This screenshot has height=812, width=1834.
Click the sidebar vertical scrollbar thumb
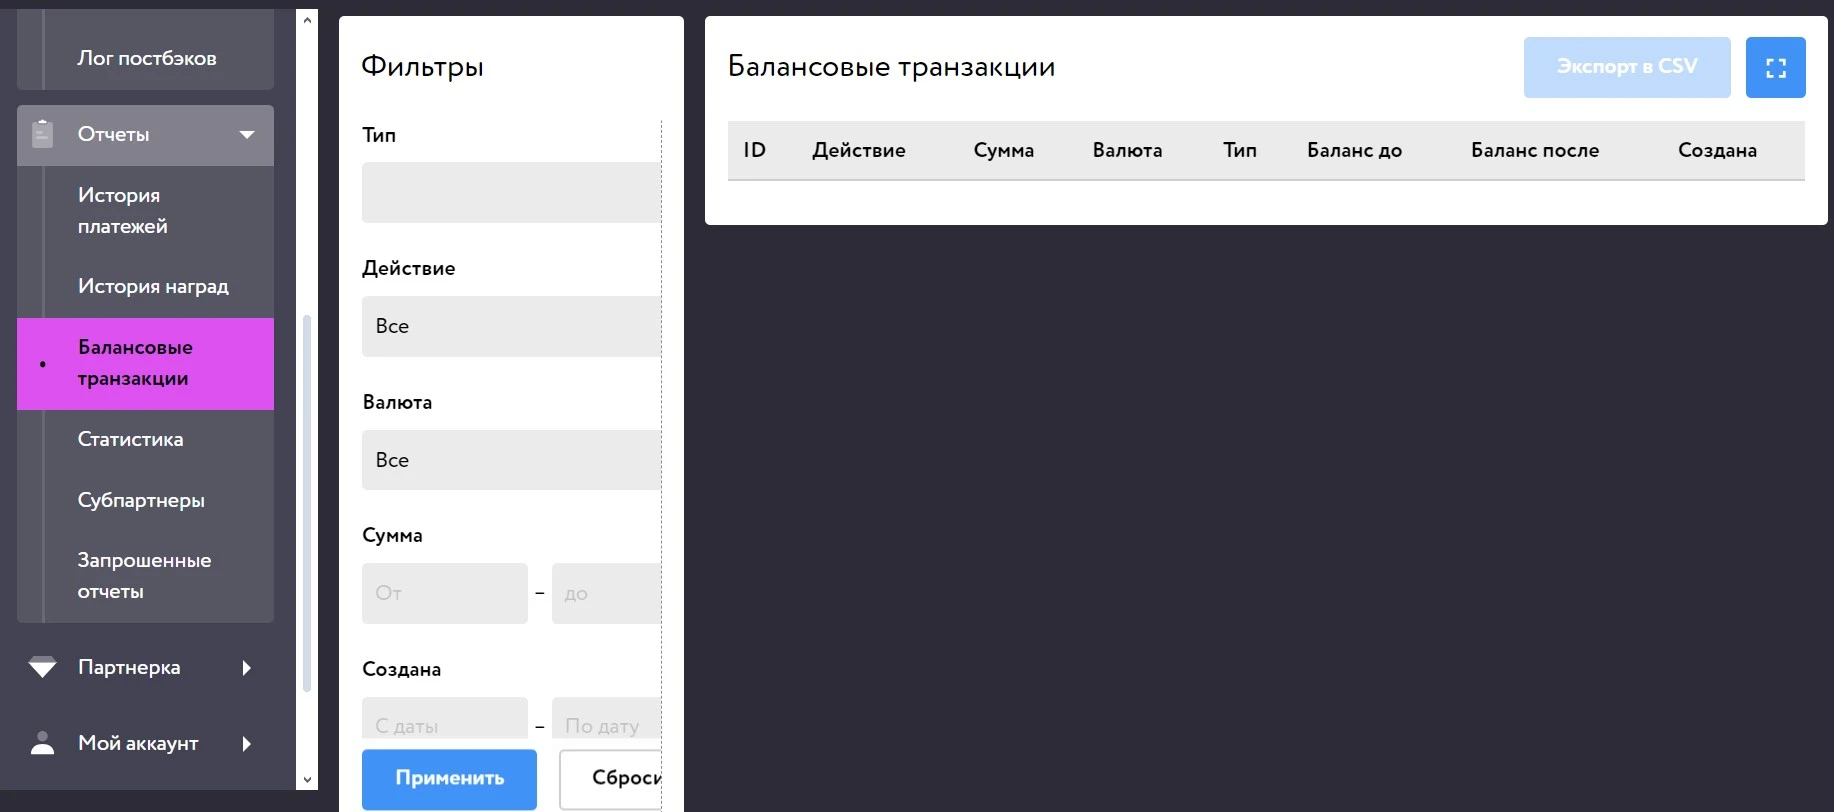[307, 503]
